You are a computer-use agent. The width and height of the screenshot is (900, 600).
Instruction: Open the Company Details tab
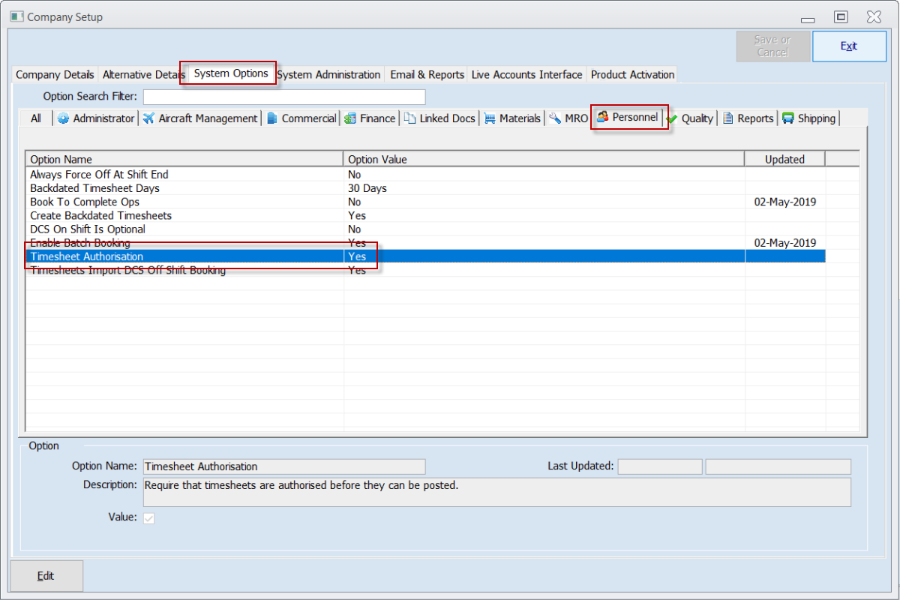tap(55, 75)
